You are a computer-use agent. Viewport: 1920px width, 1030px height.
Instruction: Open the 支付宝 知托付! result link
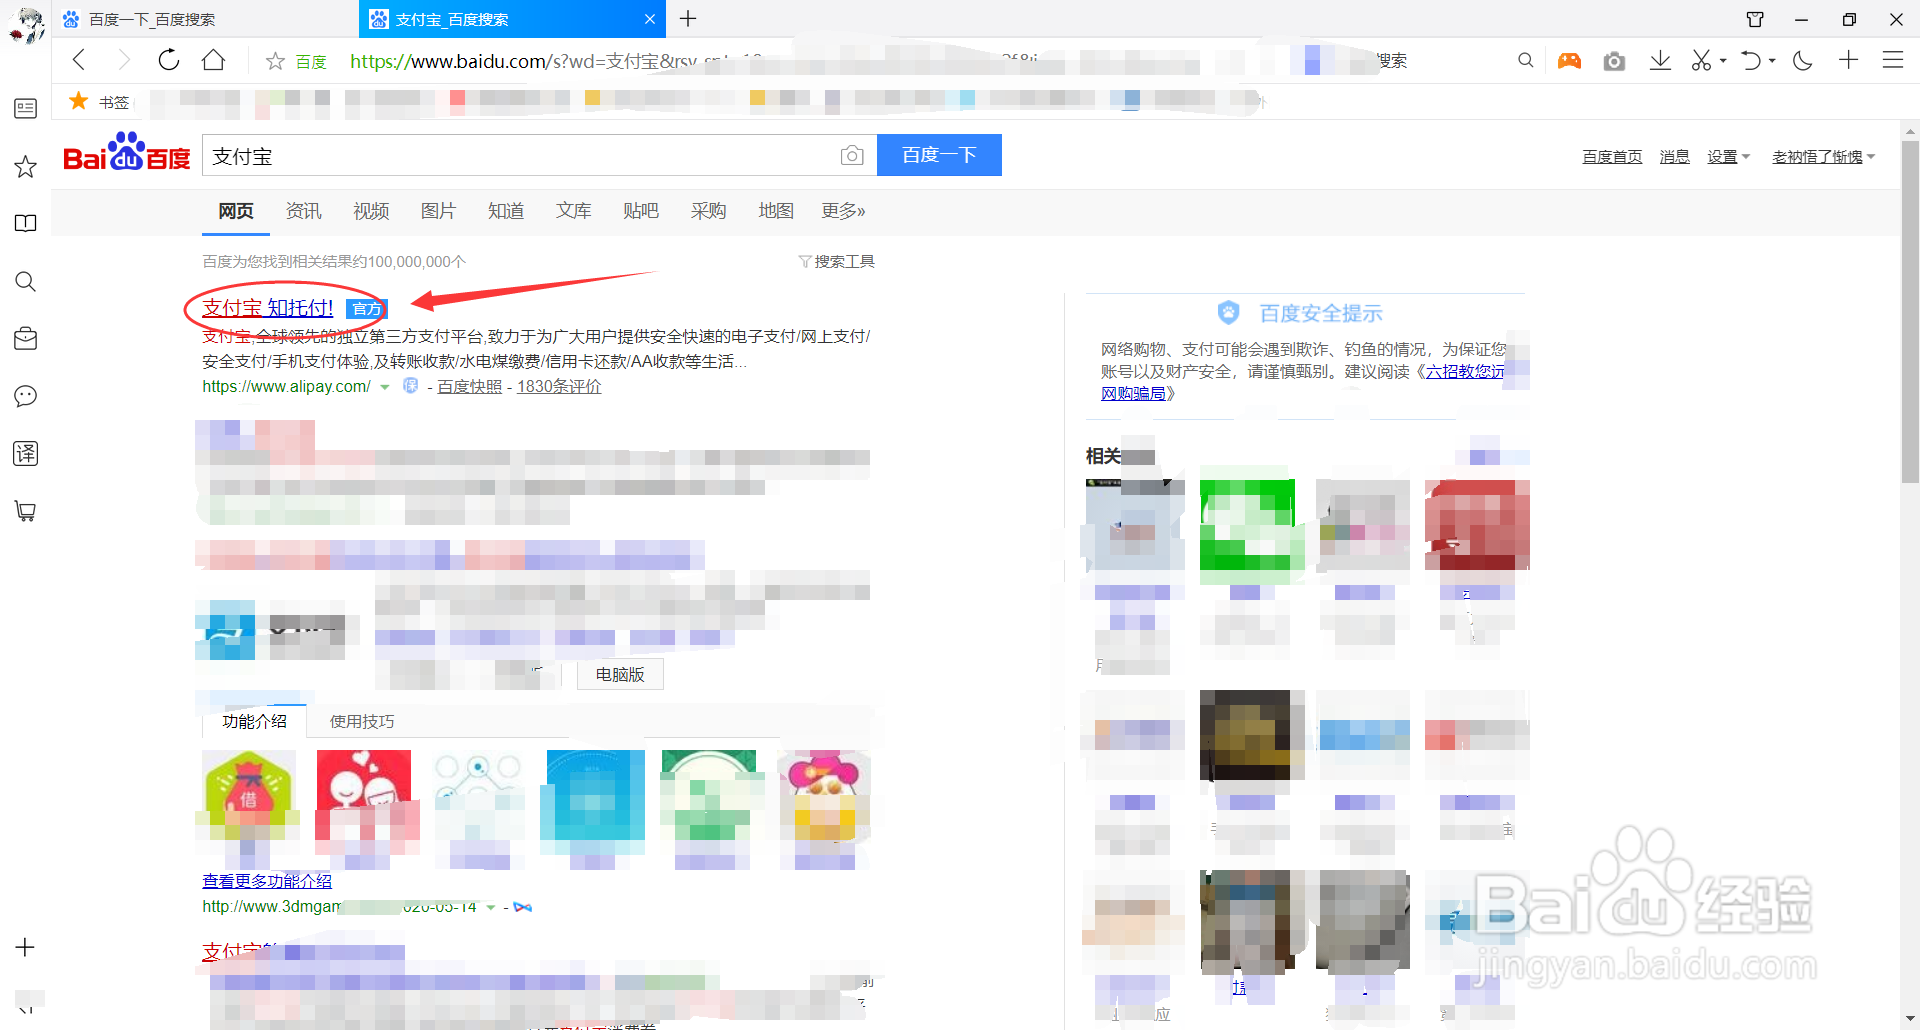268,308
